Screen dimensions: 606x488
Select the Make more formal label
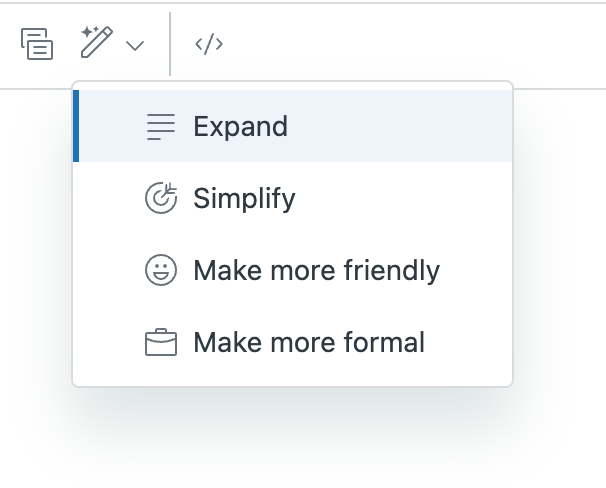309,343
